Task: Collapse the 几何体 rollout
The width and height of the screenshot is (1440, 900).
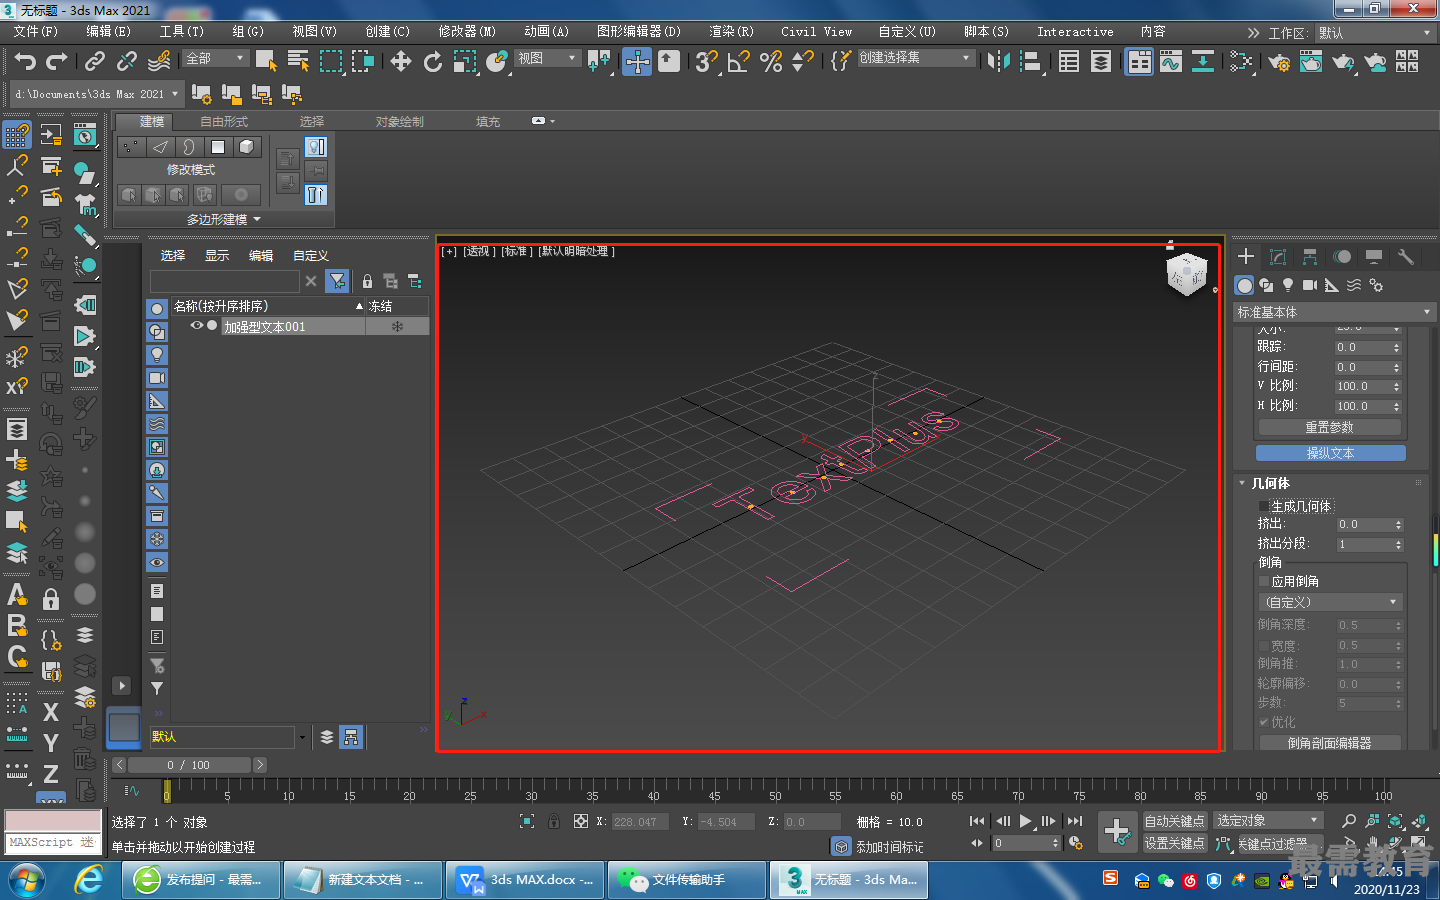Action: [x=1270, y=483]
